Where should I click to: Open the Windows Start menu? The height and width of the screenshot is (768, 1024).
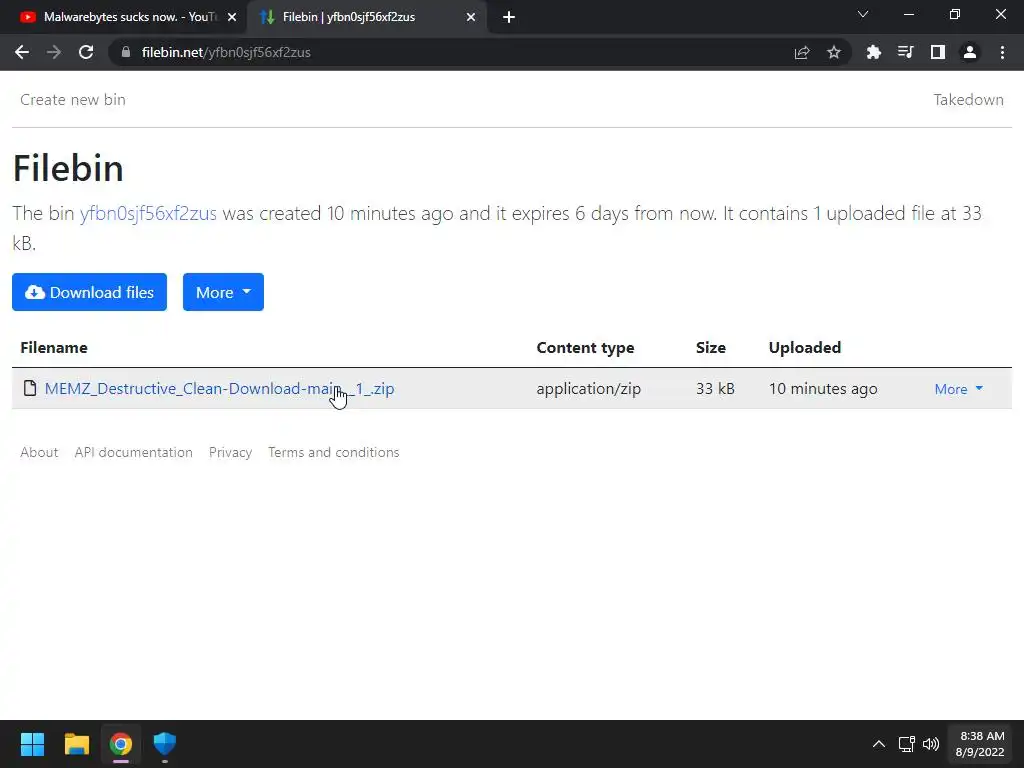[32, 744]
